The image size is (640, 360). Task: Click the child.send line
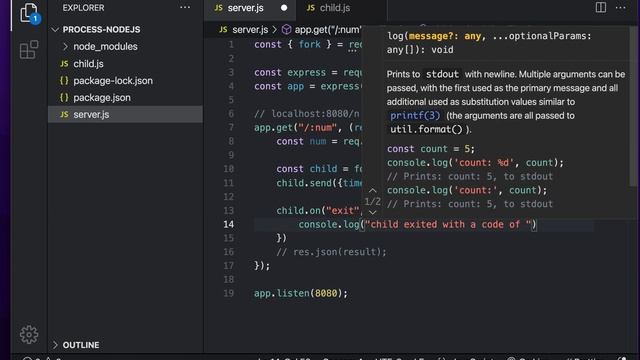pos(319,183)
